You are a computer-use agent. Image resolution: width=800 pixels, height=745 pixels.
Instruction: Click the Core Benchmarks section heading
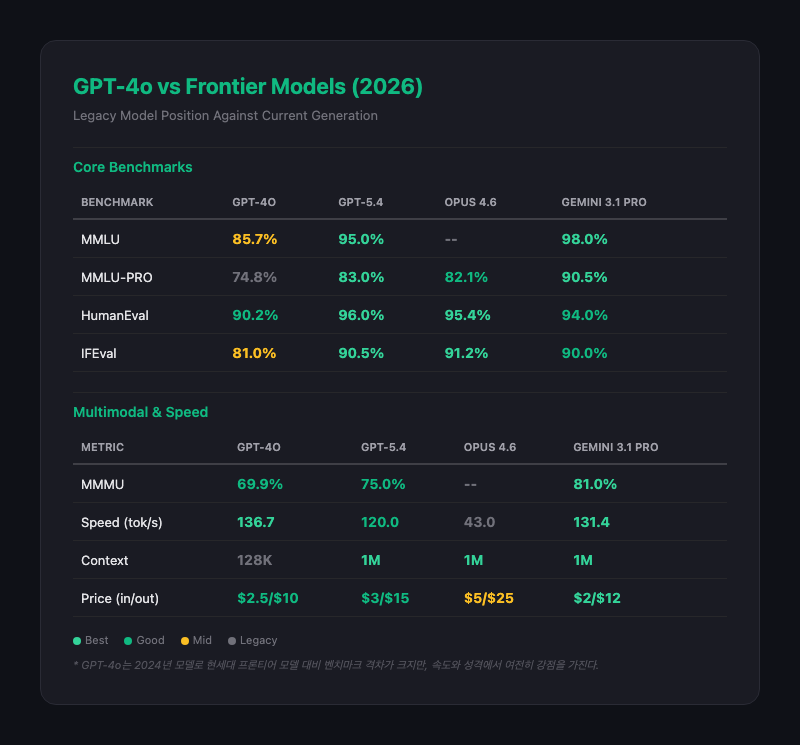click(x=133, y=167)
